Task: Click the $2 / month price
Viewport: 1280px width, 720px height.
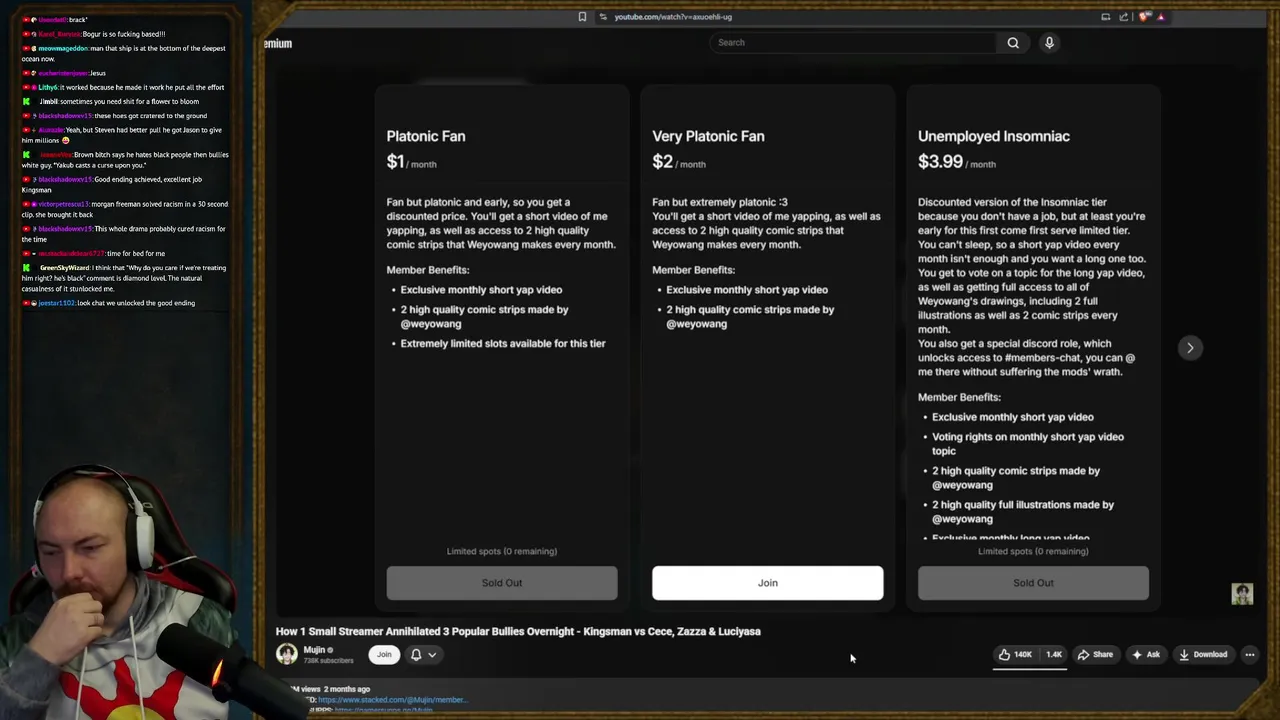Action: pos(679,162)
